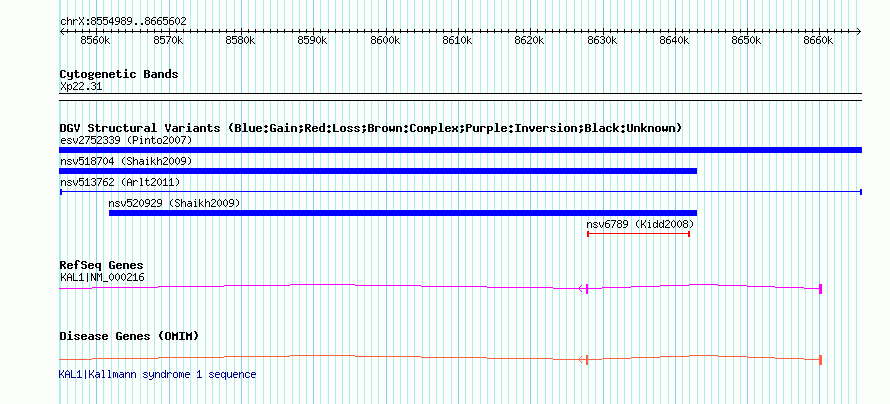Image resolution: width=890 pixels, height=404 pixels.
Task: Click the 8560k ruler tick label
Action: coord(95,41)
